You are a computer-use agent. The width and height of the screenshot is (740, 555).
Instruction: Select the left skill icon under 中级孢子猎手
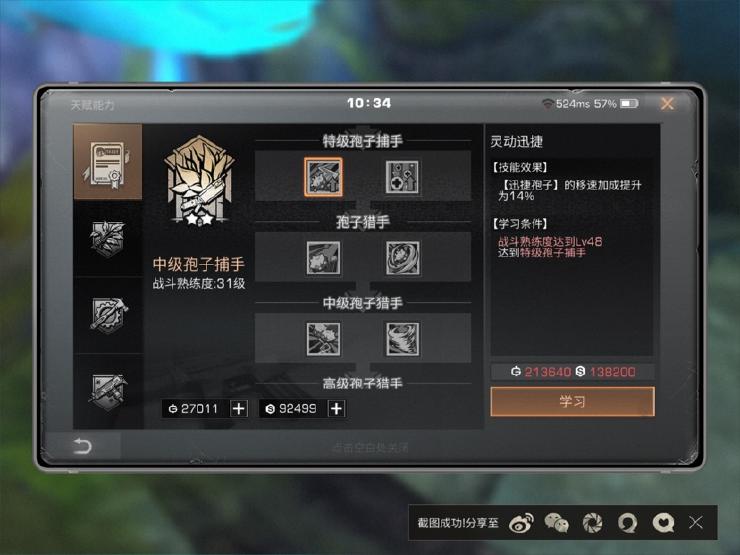point(323,339)
